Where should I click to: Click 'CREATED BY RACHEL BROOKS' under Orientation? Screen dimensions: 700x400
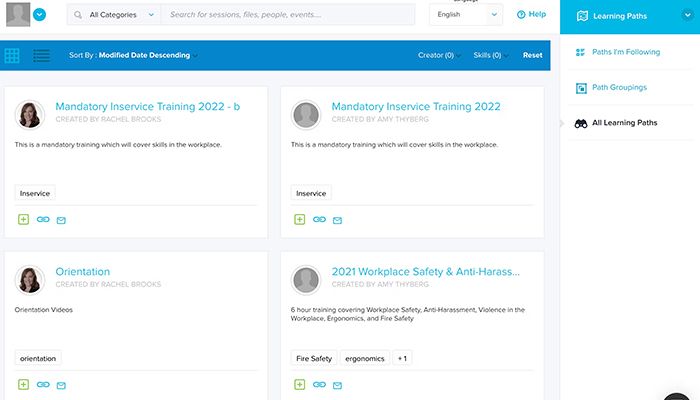pyautogui.click(x=108, y=284)
